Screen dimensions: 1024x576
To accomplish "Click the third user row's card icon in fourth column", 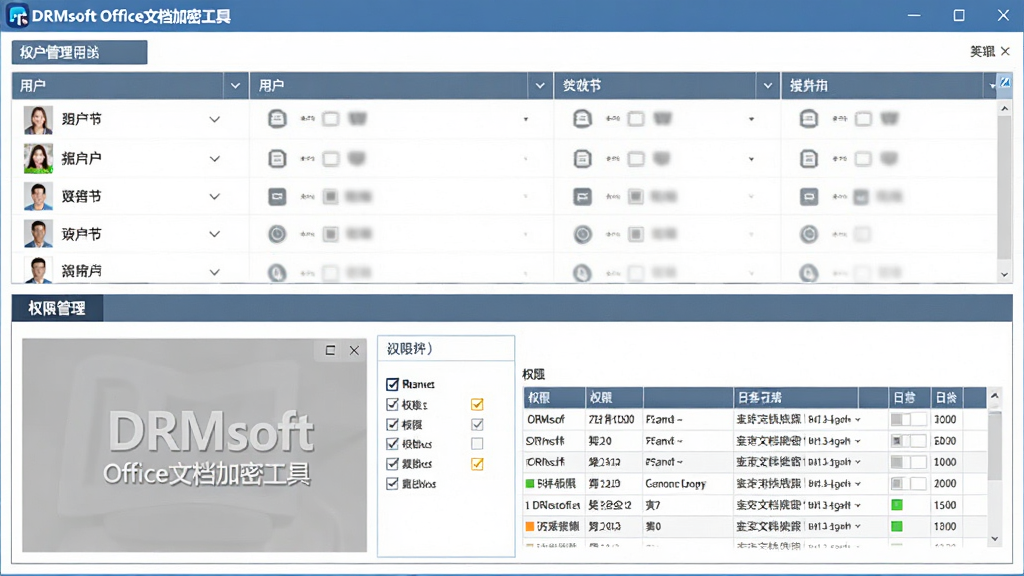I will pos(808,196).
